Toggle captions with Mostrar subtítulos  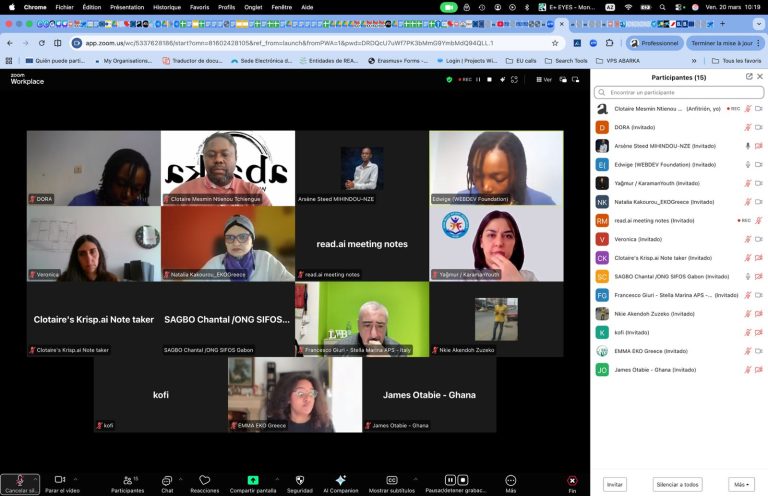[x=392, y=481]
